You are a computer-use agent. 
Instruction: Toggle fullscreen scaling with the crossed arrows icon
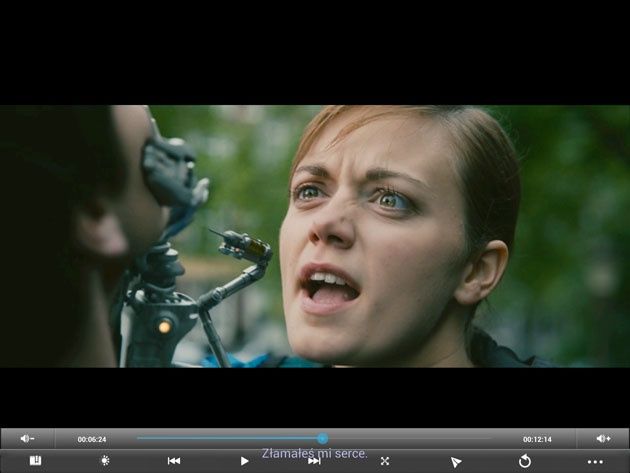pyautogui.click(x=385, y=461)
